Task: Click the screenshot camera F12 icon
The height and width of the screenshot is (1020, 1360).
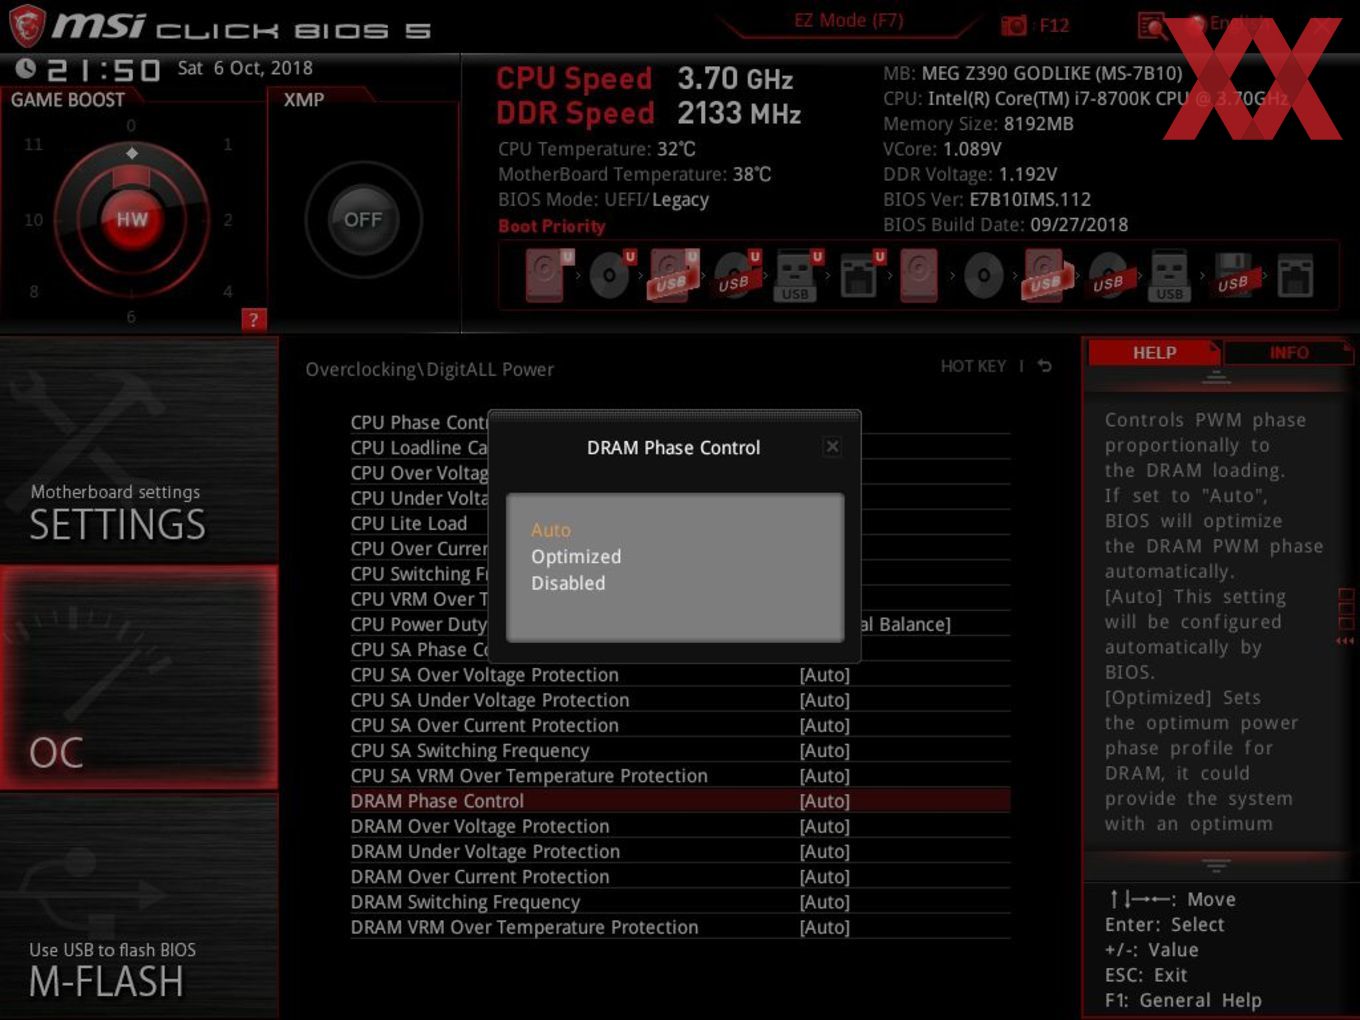Action: click(1014, 25)
